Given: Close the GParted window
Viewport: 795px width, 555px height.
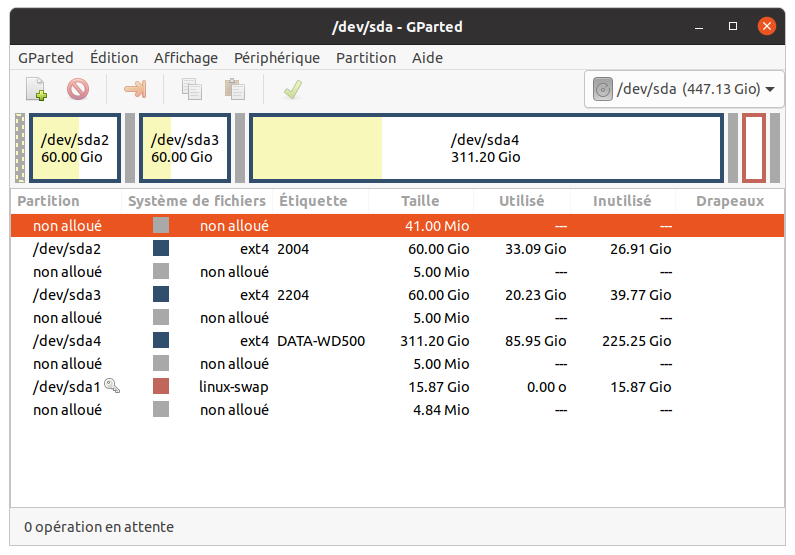Looking at the screenshot, I should click(767, 26).
